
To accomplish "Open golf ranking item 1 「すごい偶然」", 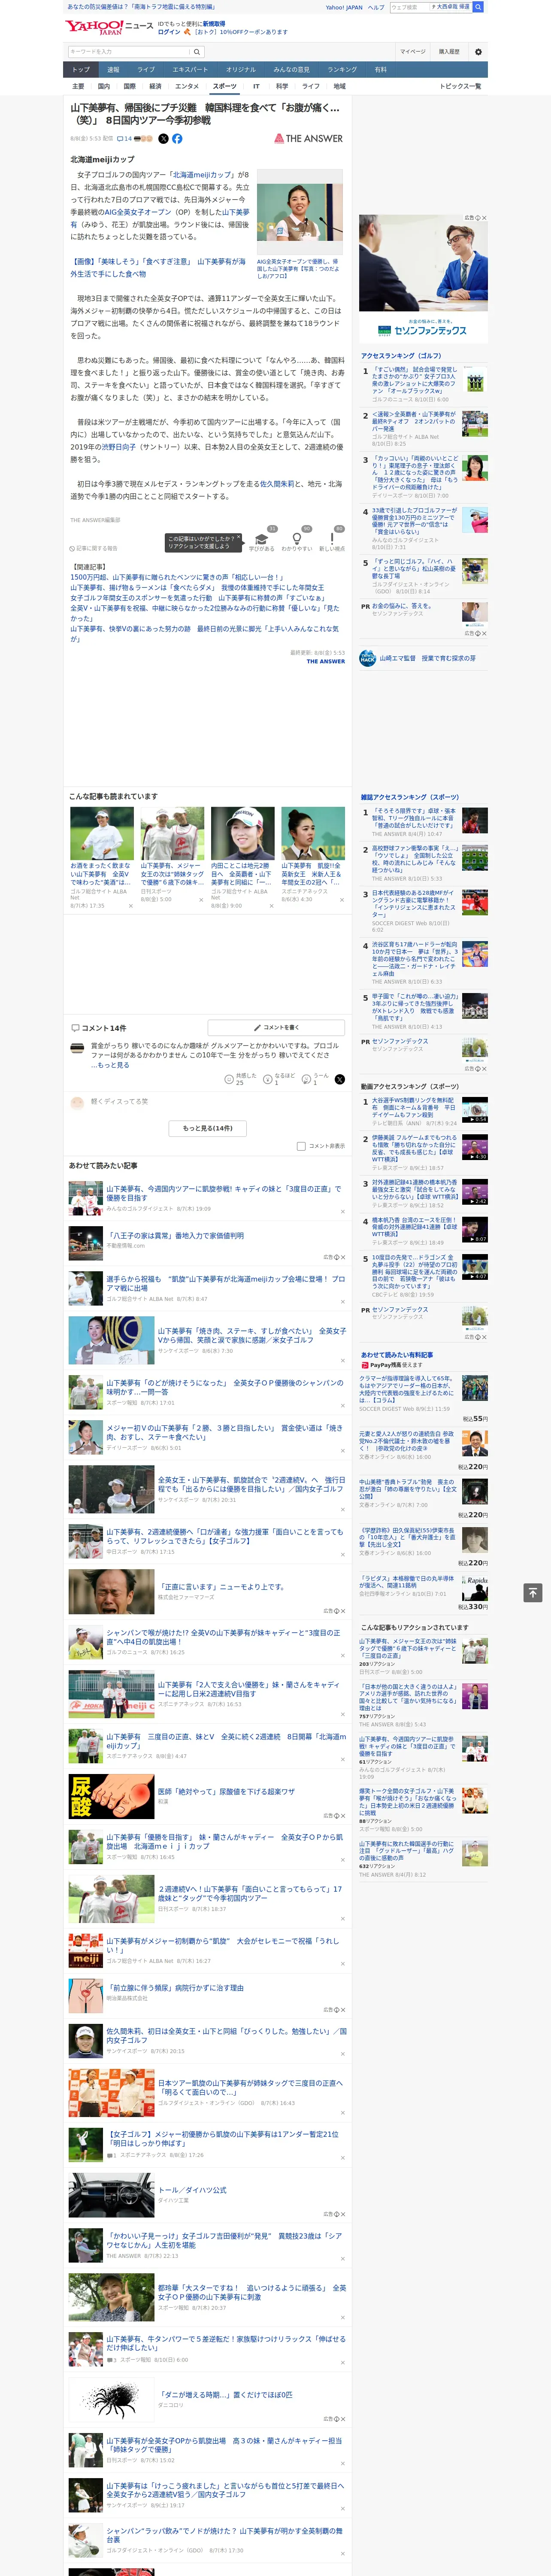I will 414,381.
